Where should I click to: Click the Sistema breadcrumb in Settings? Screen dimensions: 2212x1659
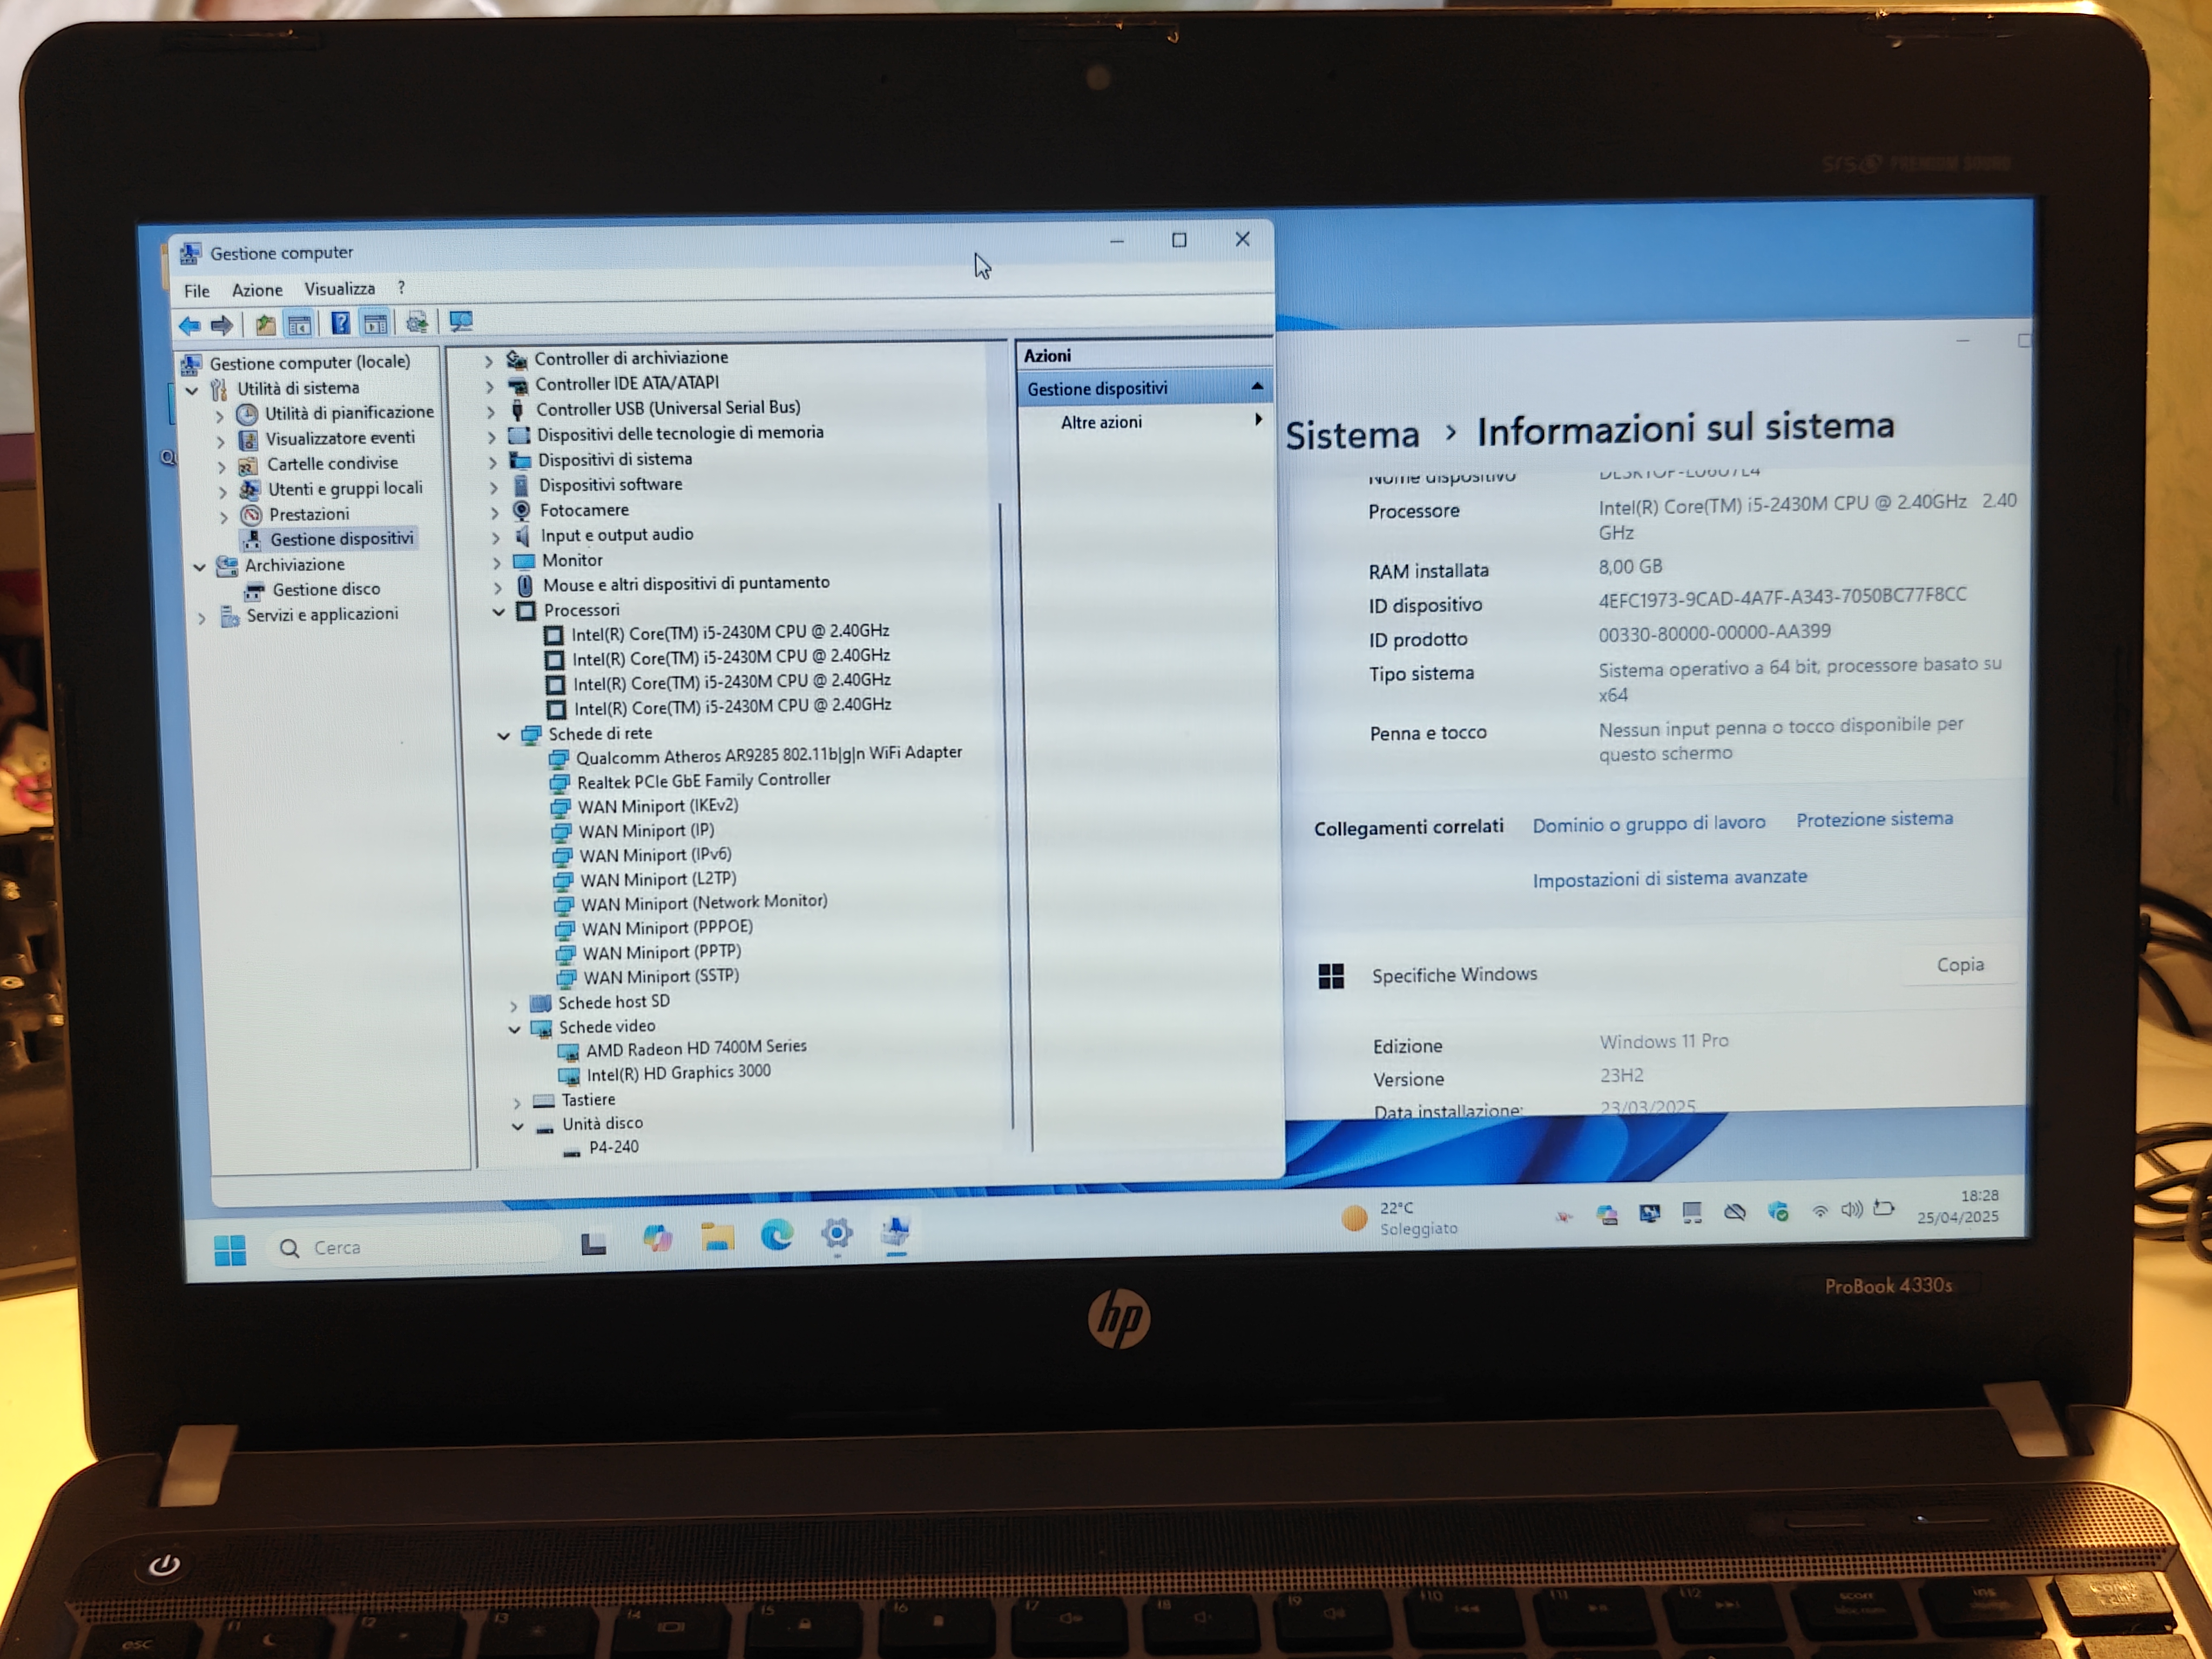click(x=1352, y=435)
